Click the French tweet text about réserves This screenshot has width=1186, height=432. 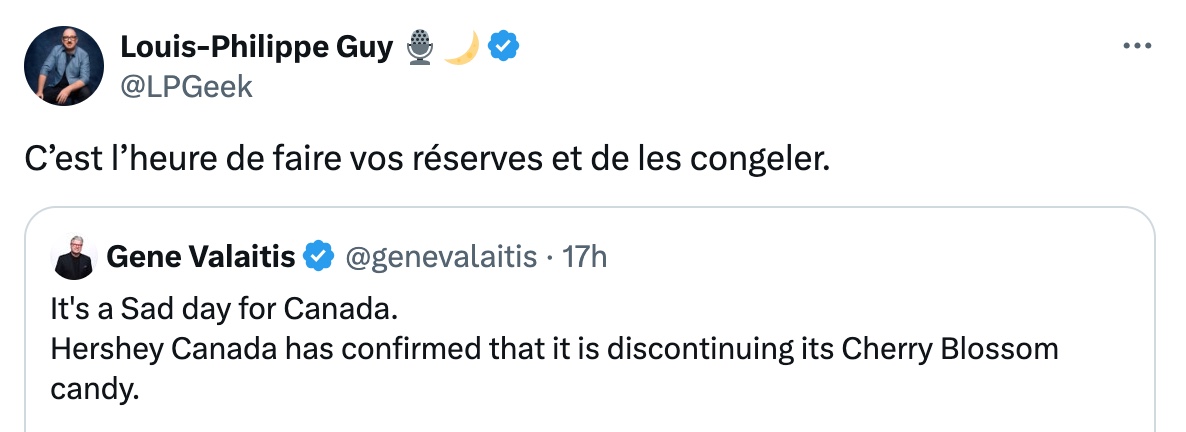(x=427, y=161)
